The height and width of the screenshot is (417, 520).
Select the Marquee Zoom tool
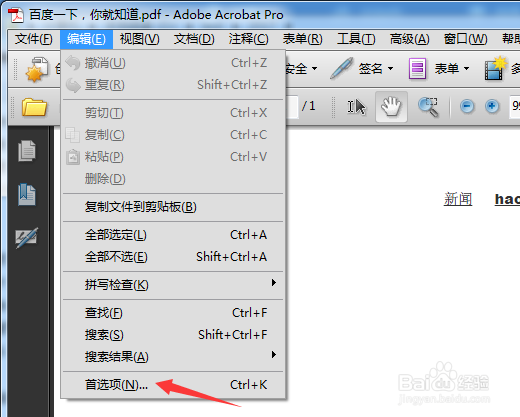pyautogui.click(x=429, y=107)
